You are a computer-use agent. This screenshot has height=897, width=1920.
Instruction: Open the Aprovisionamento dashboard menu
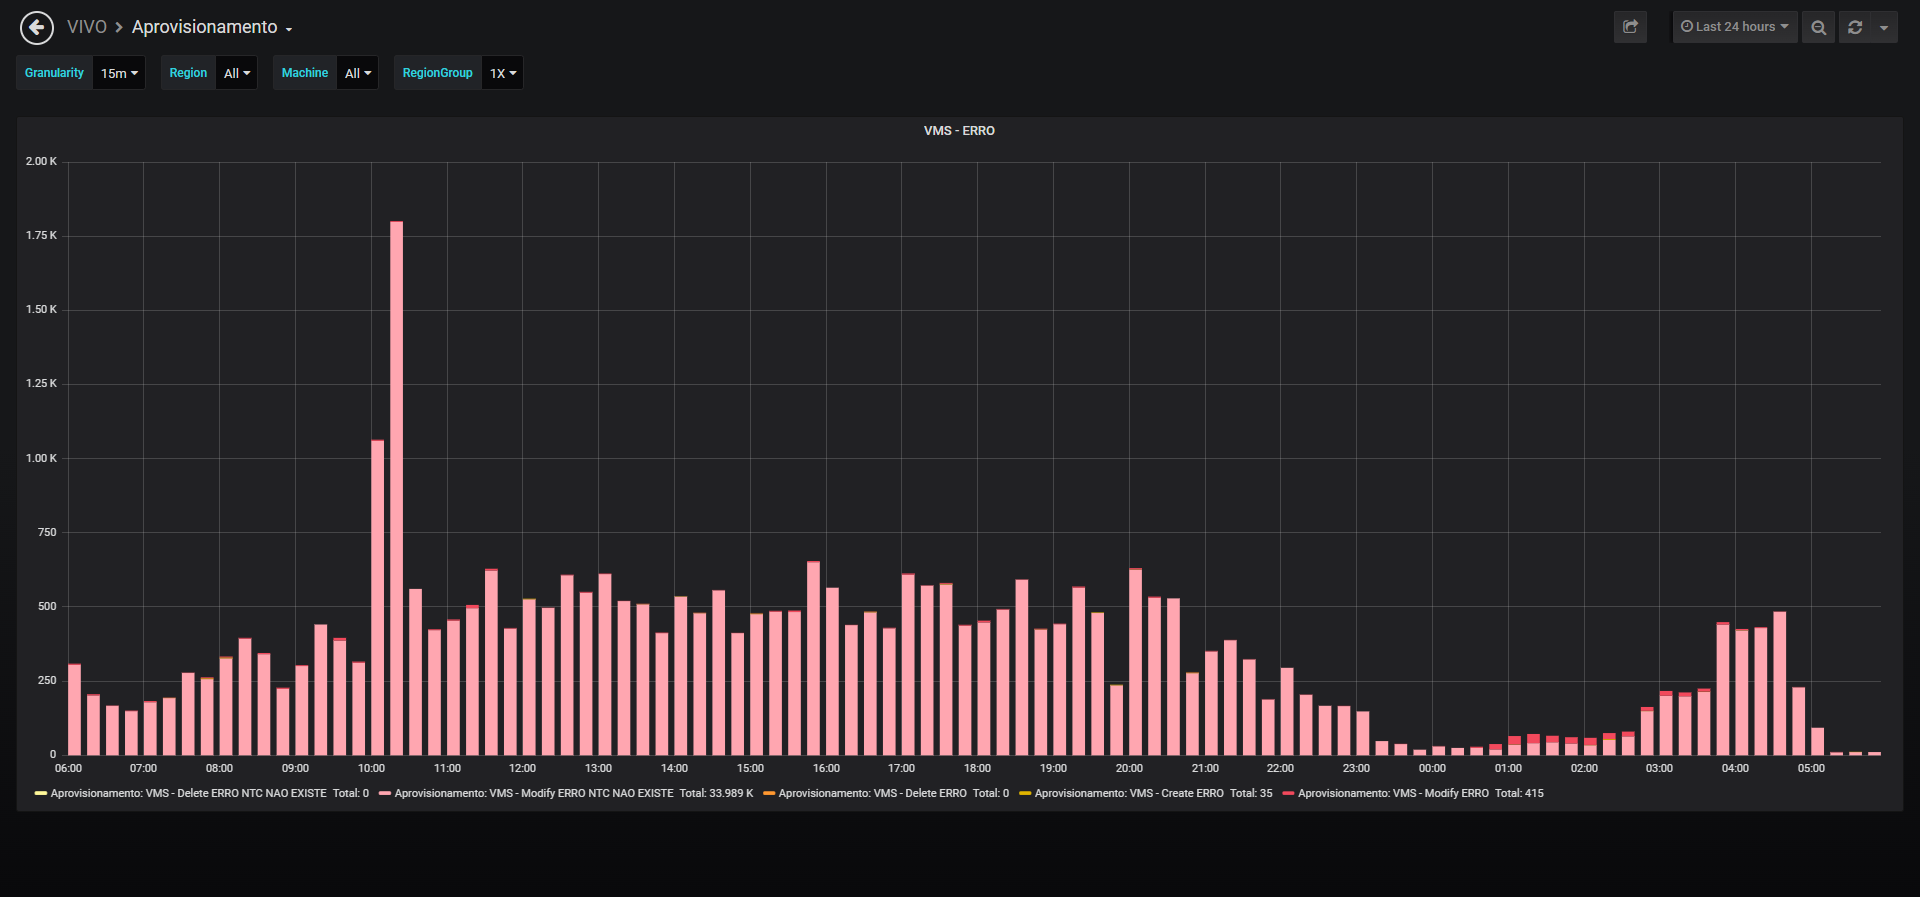[212, 27]
